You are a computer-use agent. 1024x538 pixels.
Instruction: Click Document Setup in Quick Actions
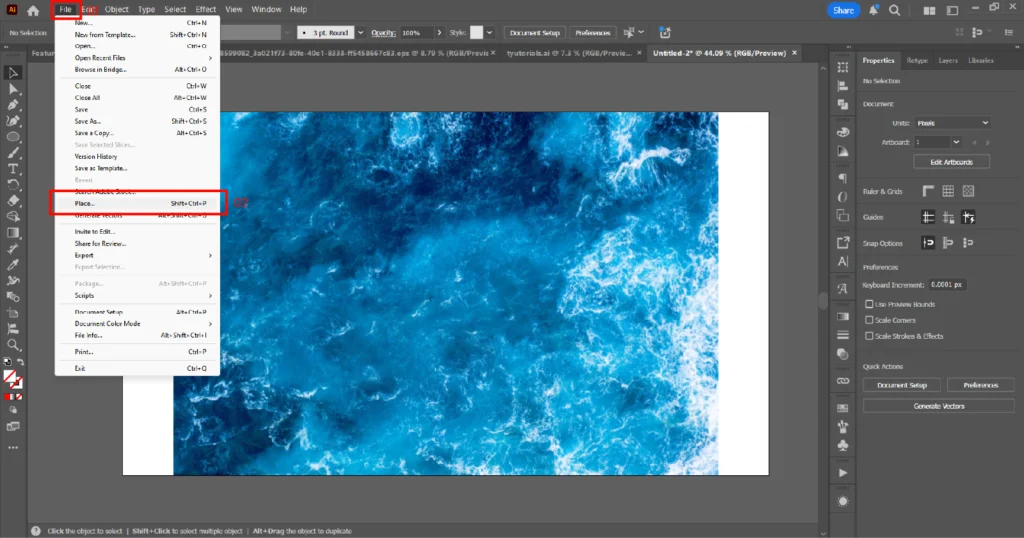point(902,385)
